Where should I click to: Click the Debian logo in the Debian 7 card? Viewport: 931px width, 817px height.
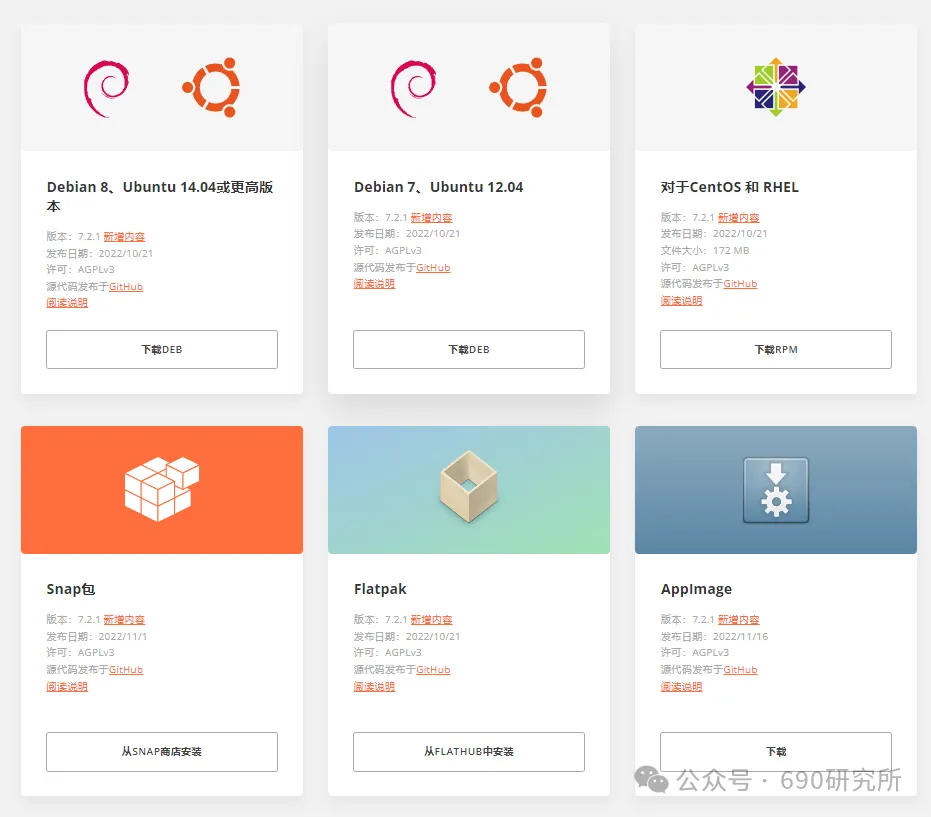[413, 88]
